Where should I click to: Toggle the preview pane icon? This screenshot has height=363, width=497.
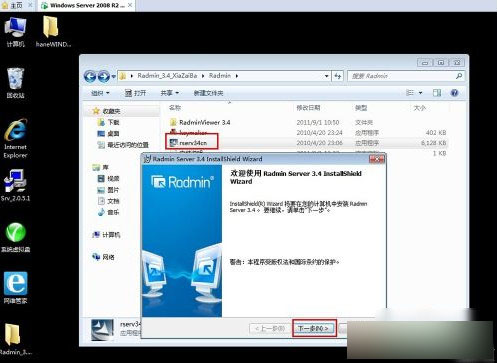(x=437, y=93)
